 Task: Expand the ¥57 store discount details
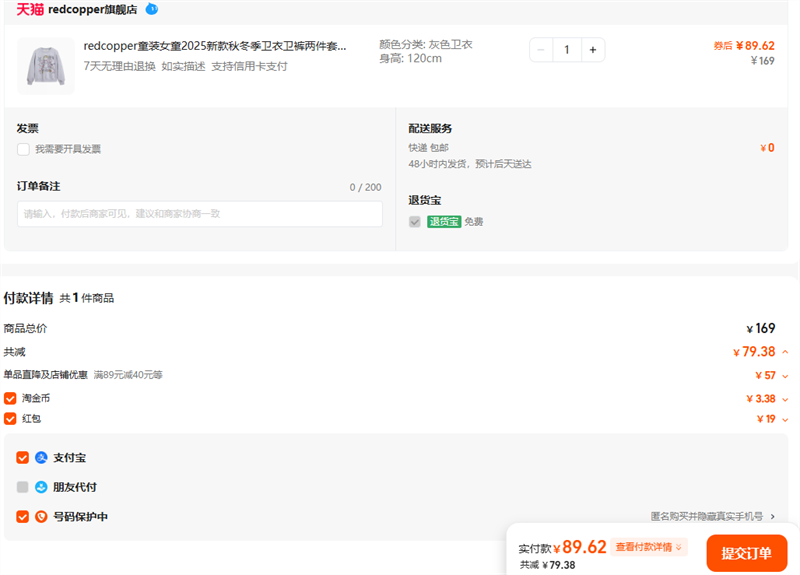click(785, 376)
